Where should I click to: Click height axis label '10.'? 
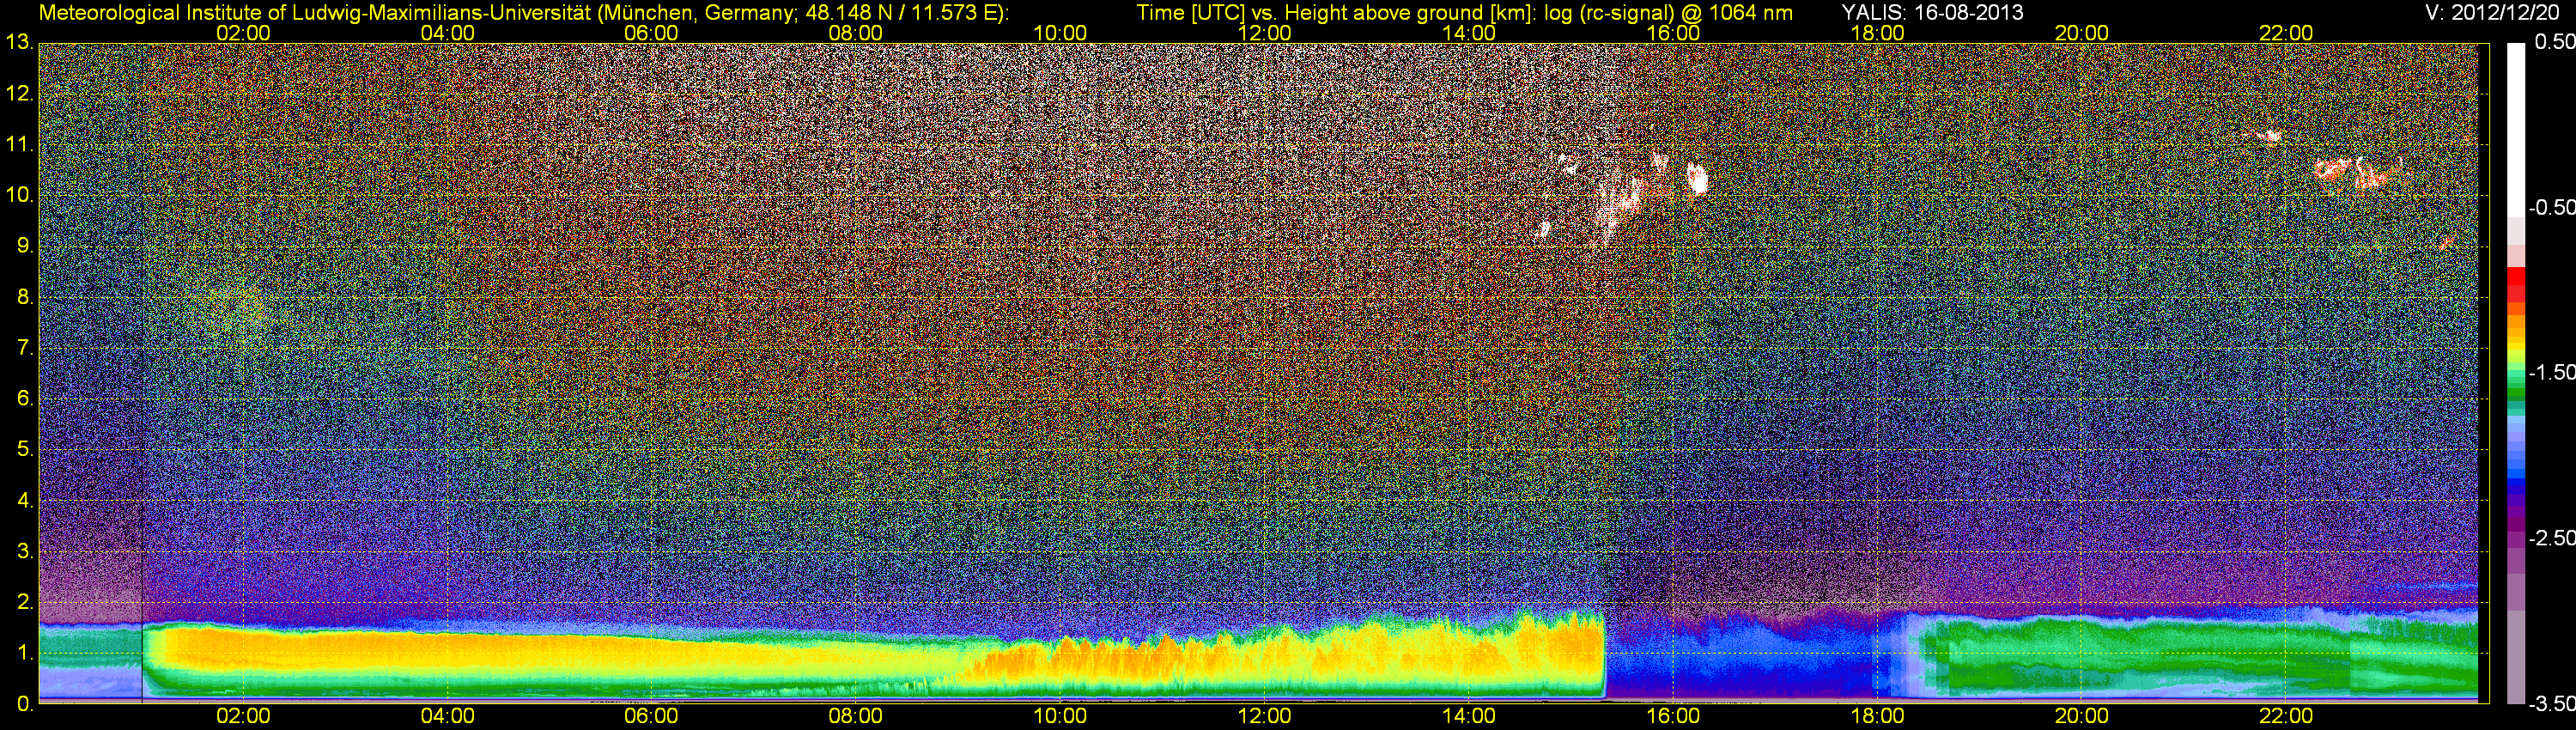click(x=20, y=195)
